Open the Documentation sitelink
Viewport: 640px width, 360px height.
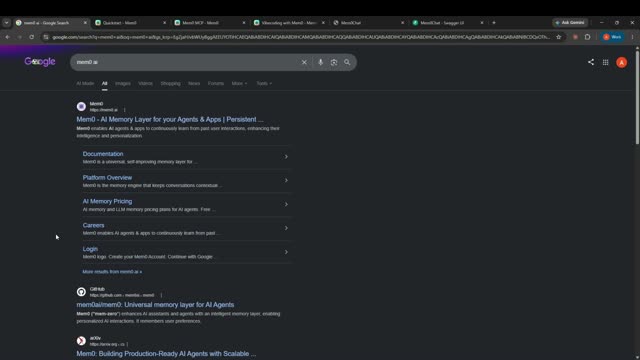coord(103,154)
